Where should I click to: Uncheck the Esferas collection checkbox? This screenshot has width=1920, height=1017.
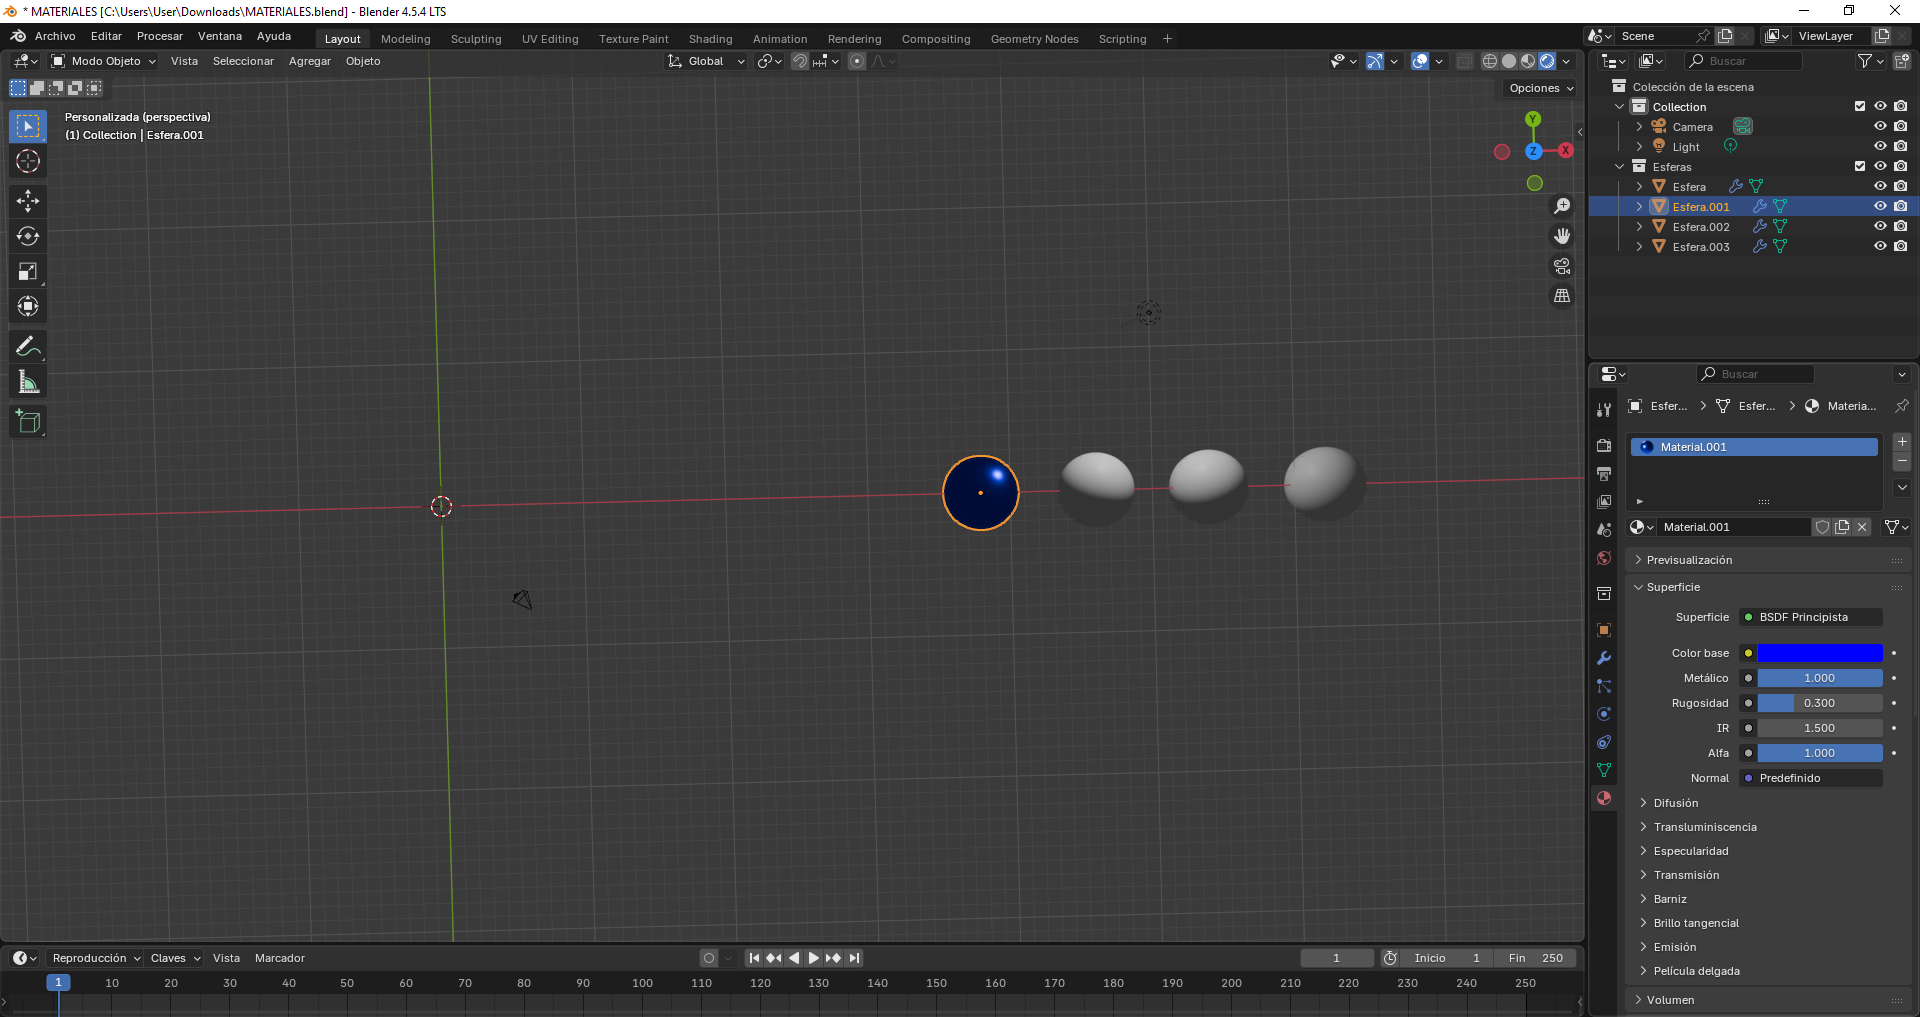(x=1860, y=167)
